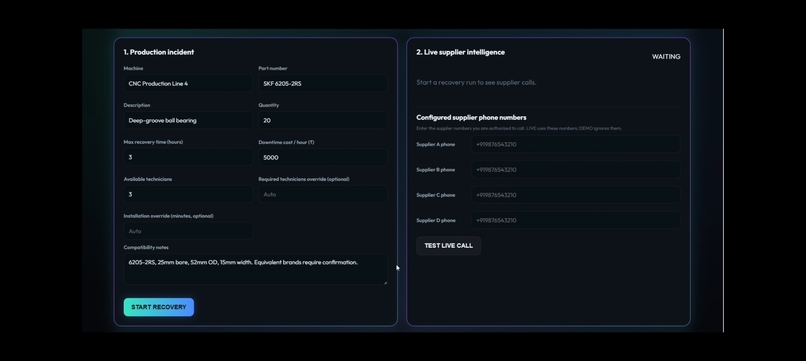
Task: Click the Supplier B phone input
Action: tap(576, 170)
